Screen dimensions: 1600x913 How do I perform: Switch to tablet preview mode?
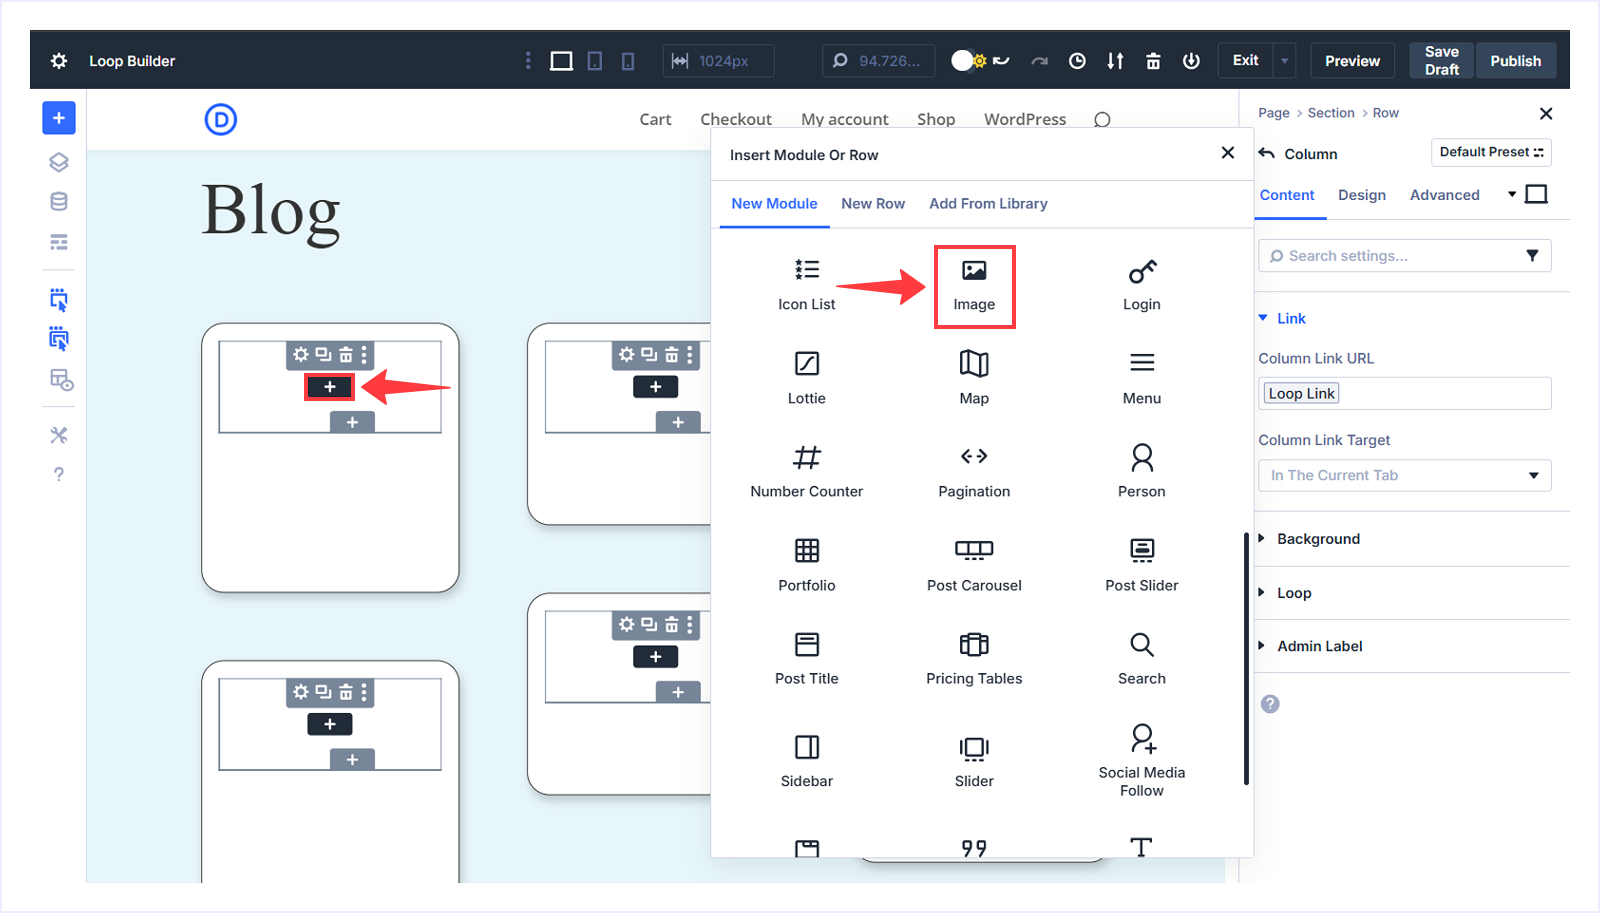click(595, 60)
